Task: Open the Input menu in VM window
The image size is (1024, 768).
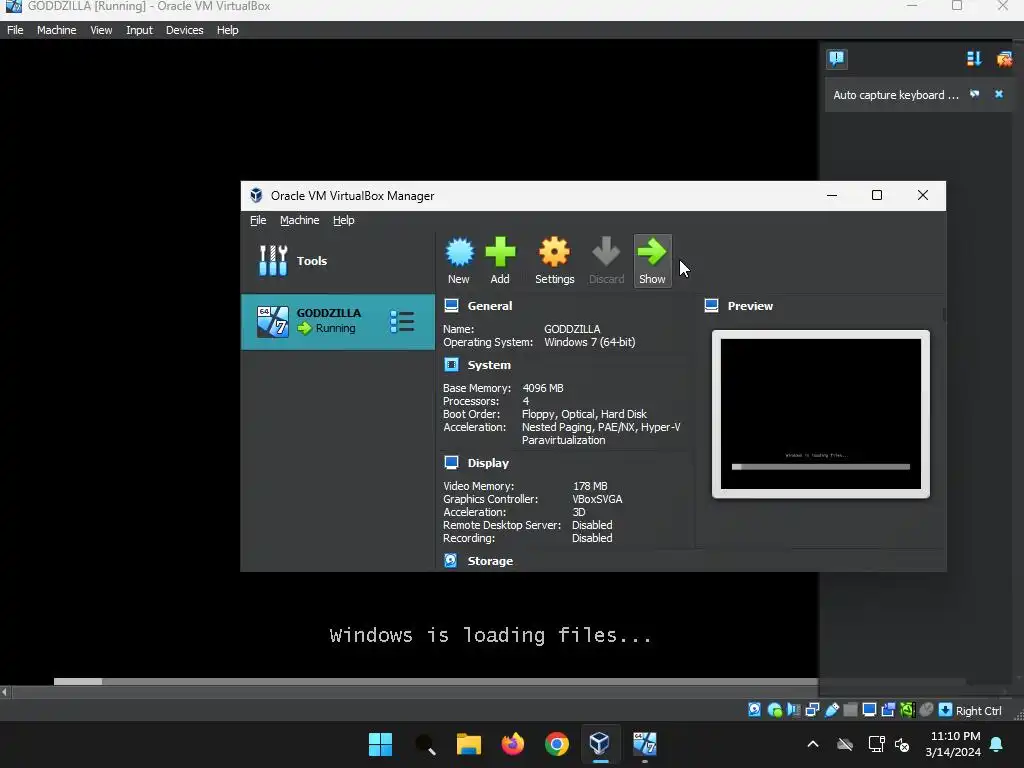Action: click(x=139, y=30)
